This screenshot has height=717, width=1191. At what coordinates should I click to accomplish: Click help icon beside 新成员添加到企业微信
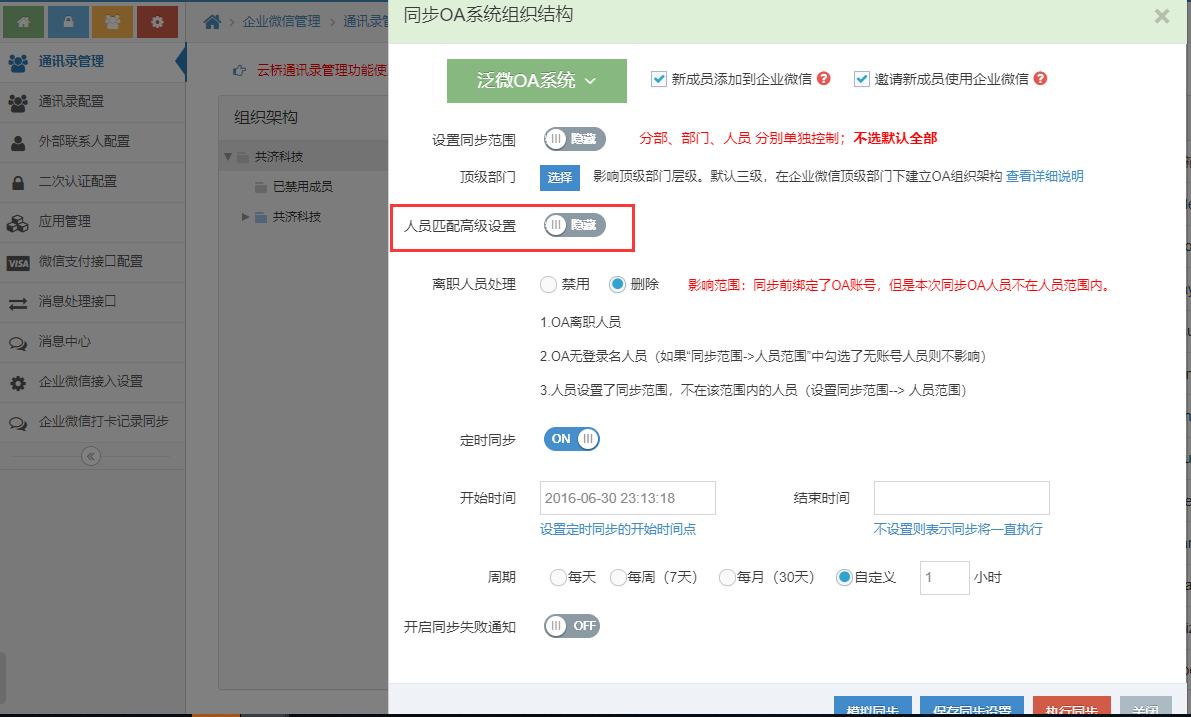tap(824, 79)
